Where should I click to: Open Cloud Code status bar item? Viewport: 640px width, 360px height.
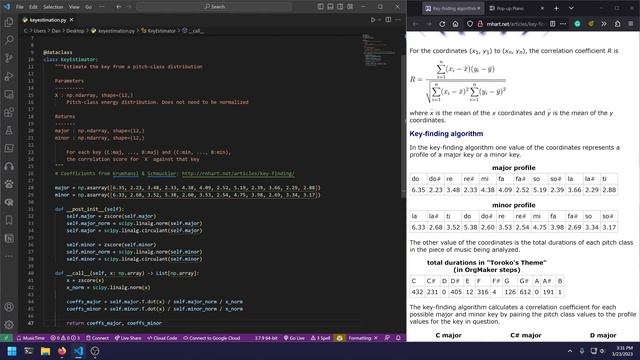pos(162,338)
